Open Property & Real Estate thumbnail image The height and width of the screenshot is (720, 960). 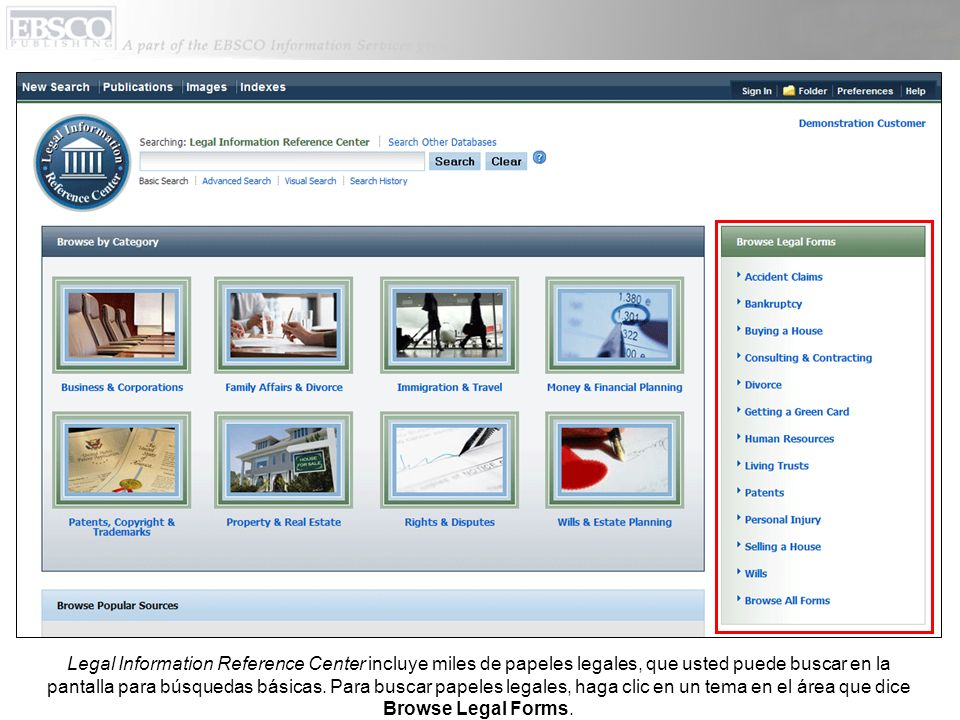tap(283, 460)
